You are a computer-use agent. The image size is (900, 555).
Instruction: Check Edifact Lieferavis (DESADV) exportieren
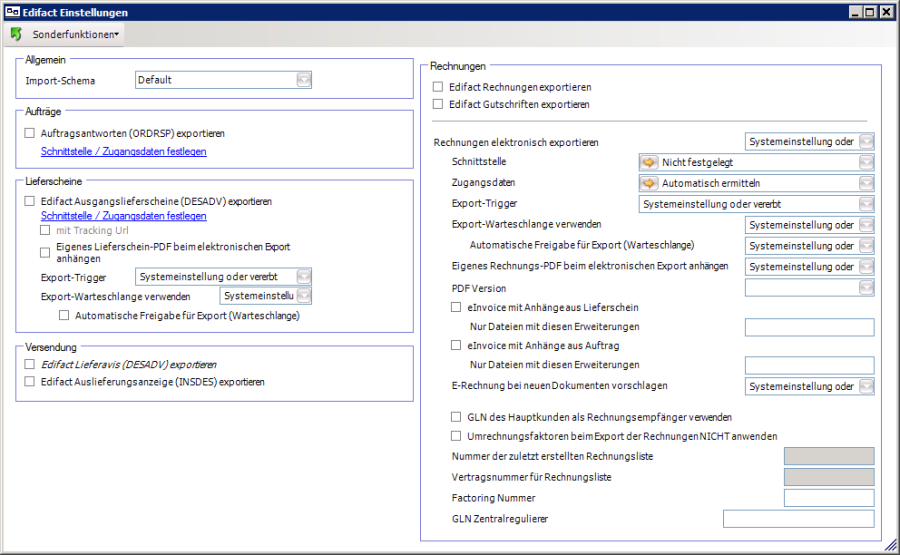[30, 365]
